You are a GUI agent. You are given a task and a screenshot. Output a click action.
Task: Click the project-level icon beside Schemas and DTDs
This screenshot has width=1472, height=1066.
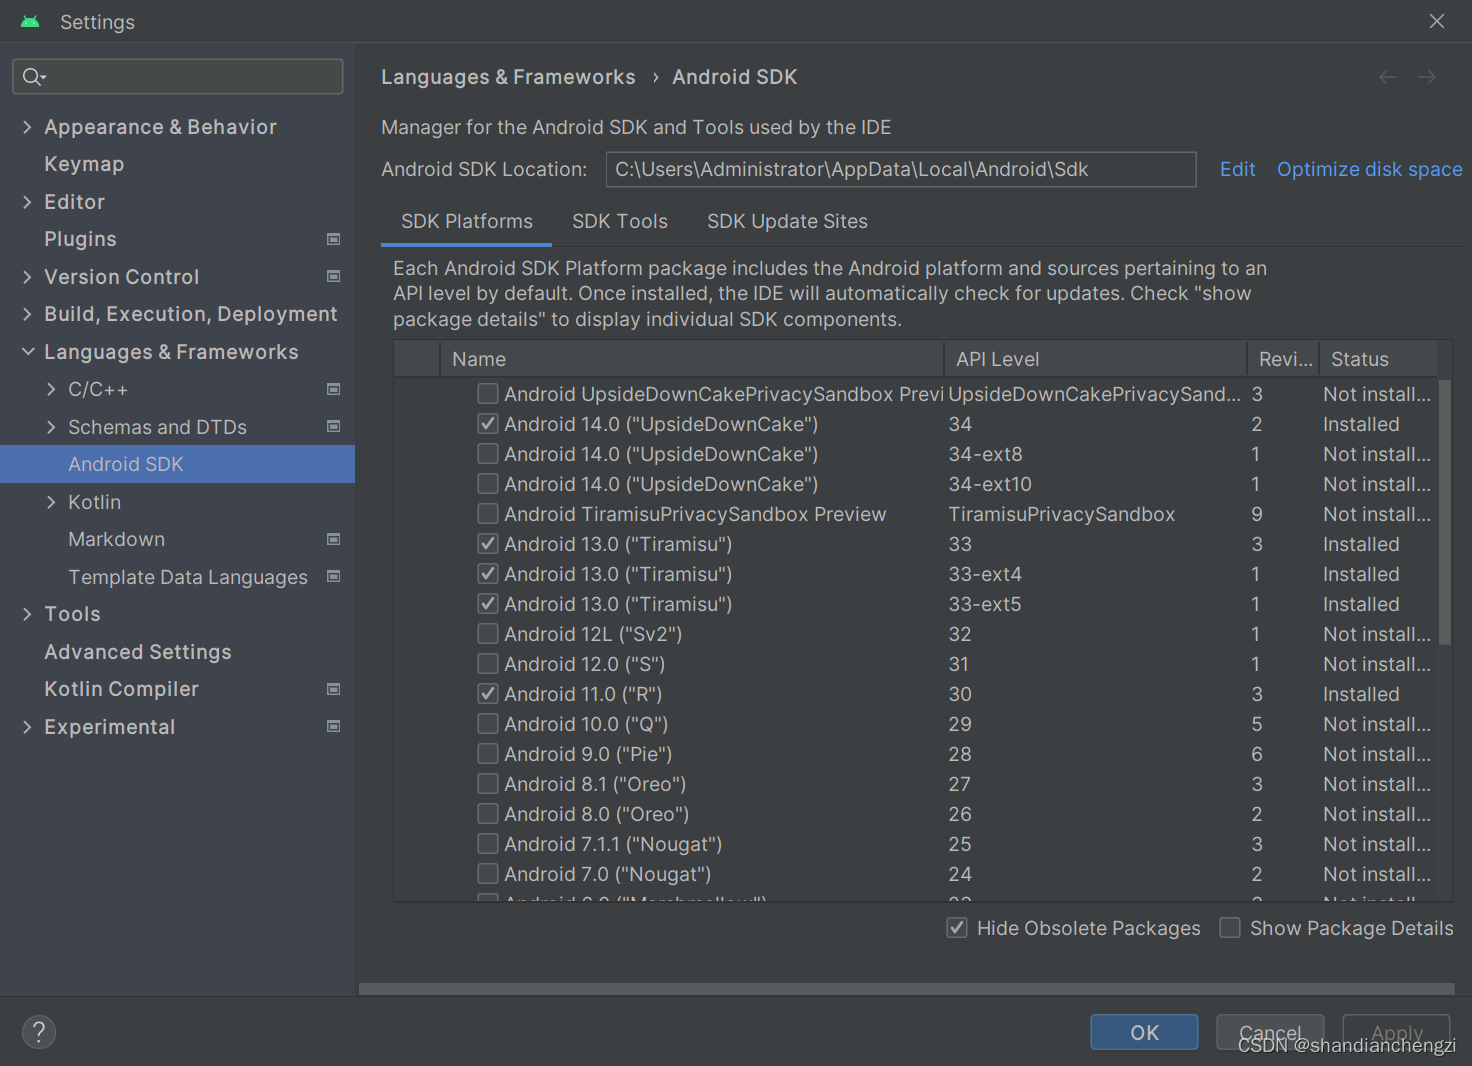coord(334,426)
